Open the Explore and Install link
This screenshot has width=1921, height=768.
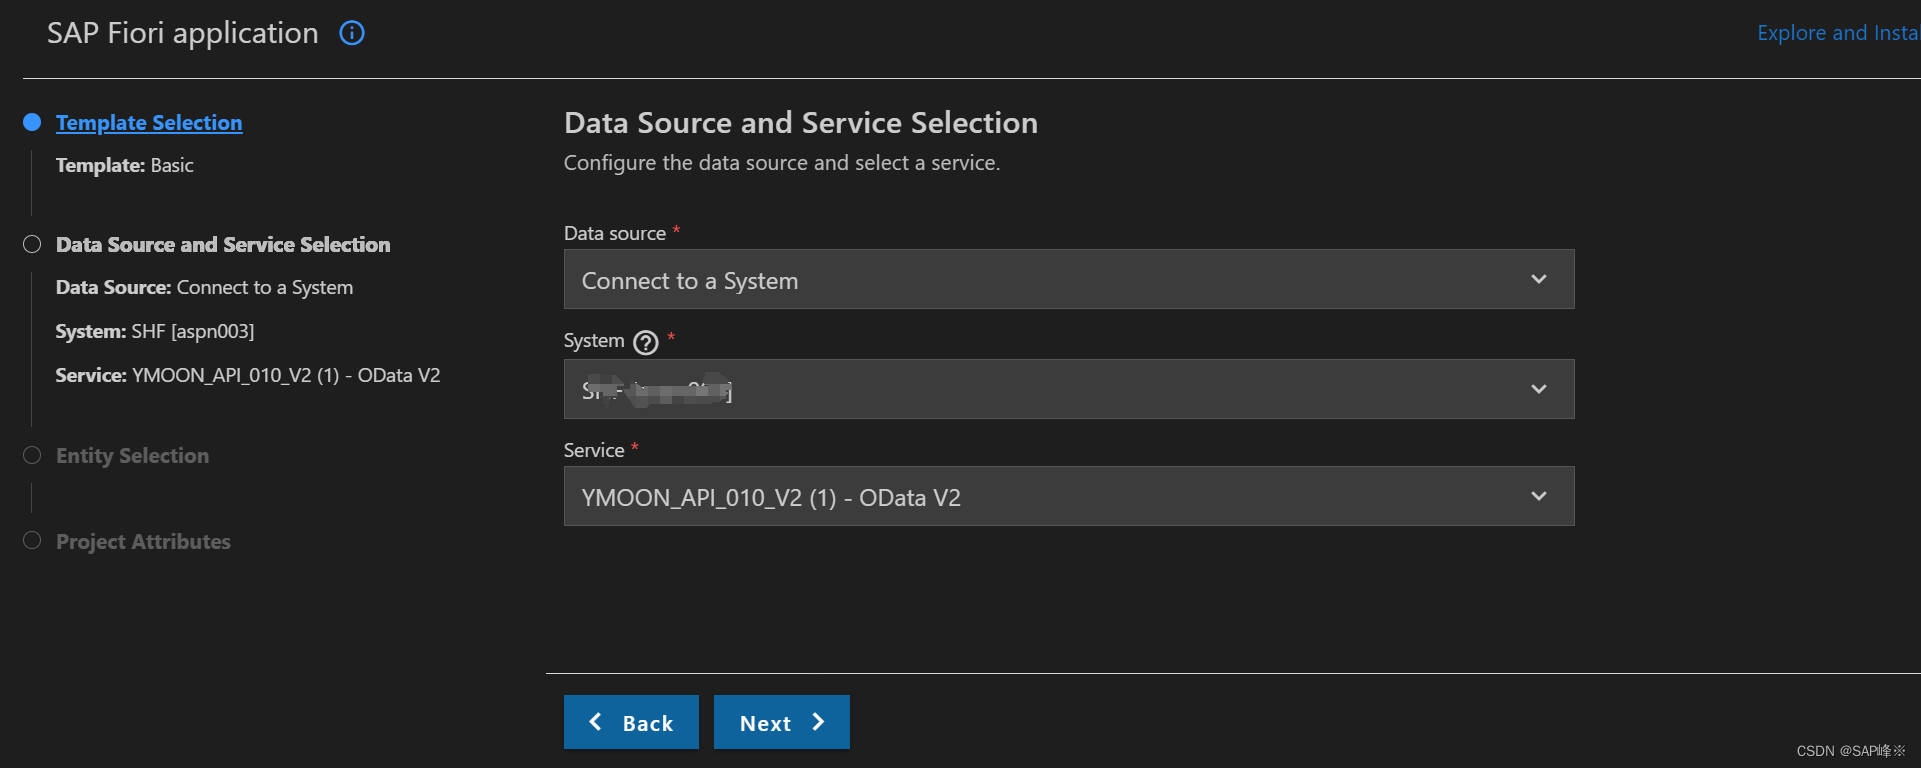point(1837,33)
